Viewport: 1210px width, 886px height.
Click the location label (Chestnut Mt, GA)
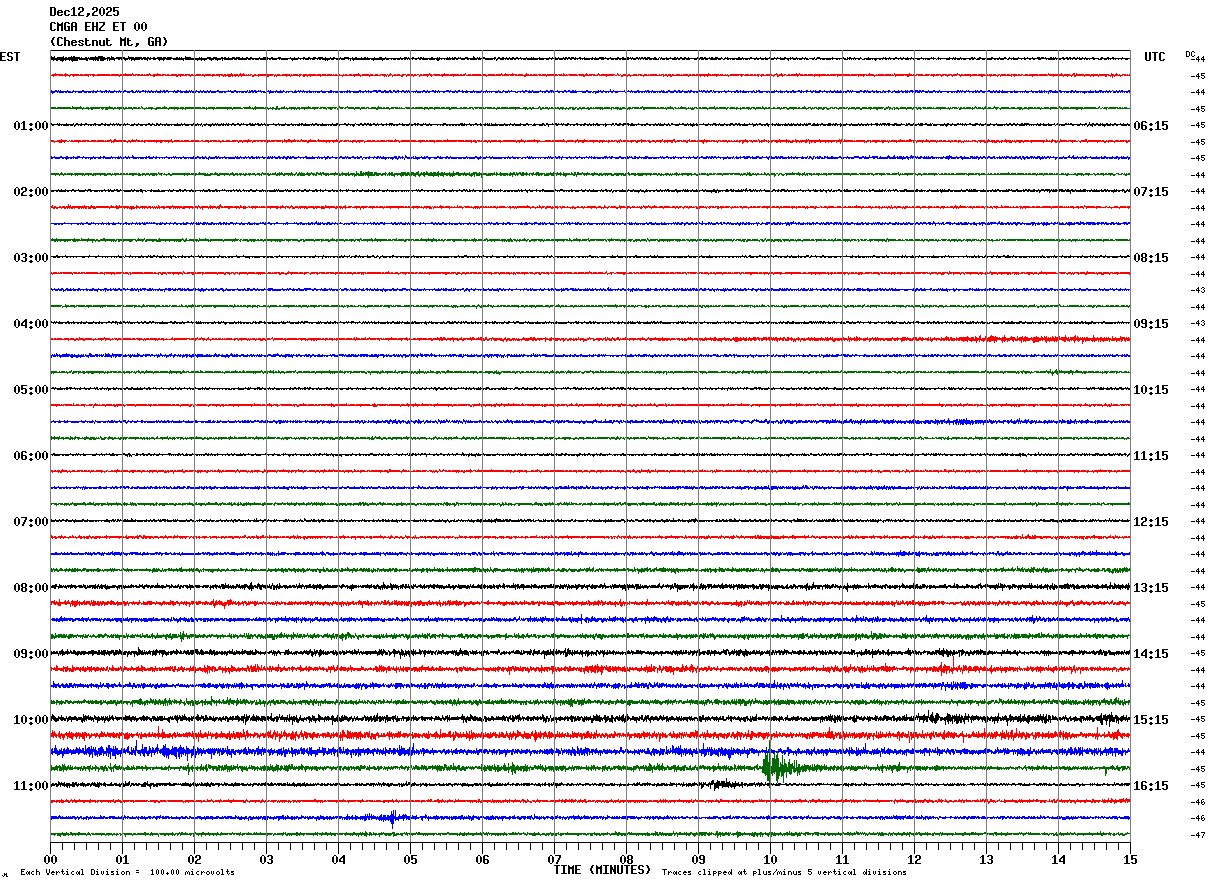point(109,42)
